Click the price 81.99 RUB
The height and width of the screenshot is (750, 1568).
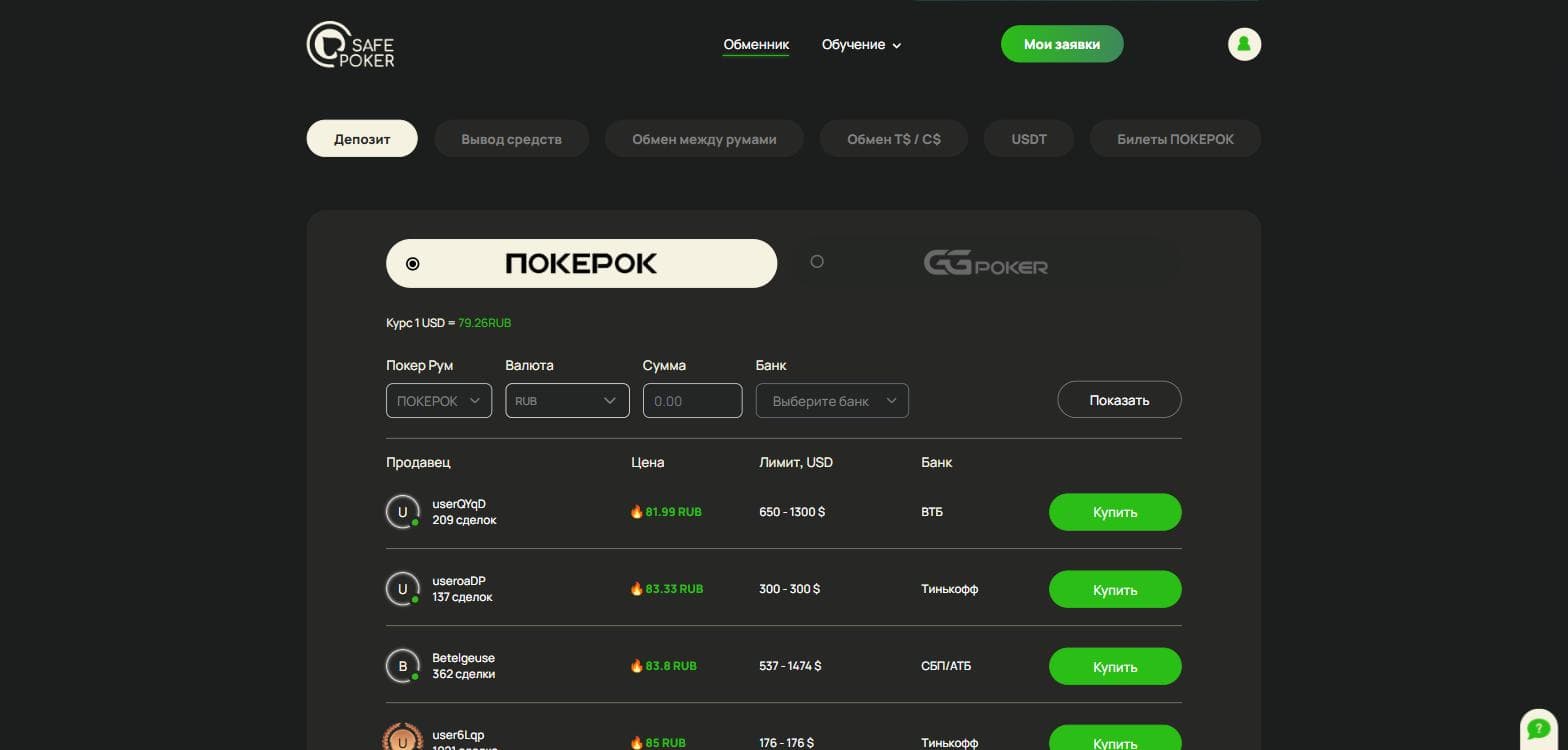point(674,512)
